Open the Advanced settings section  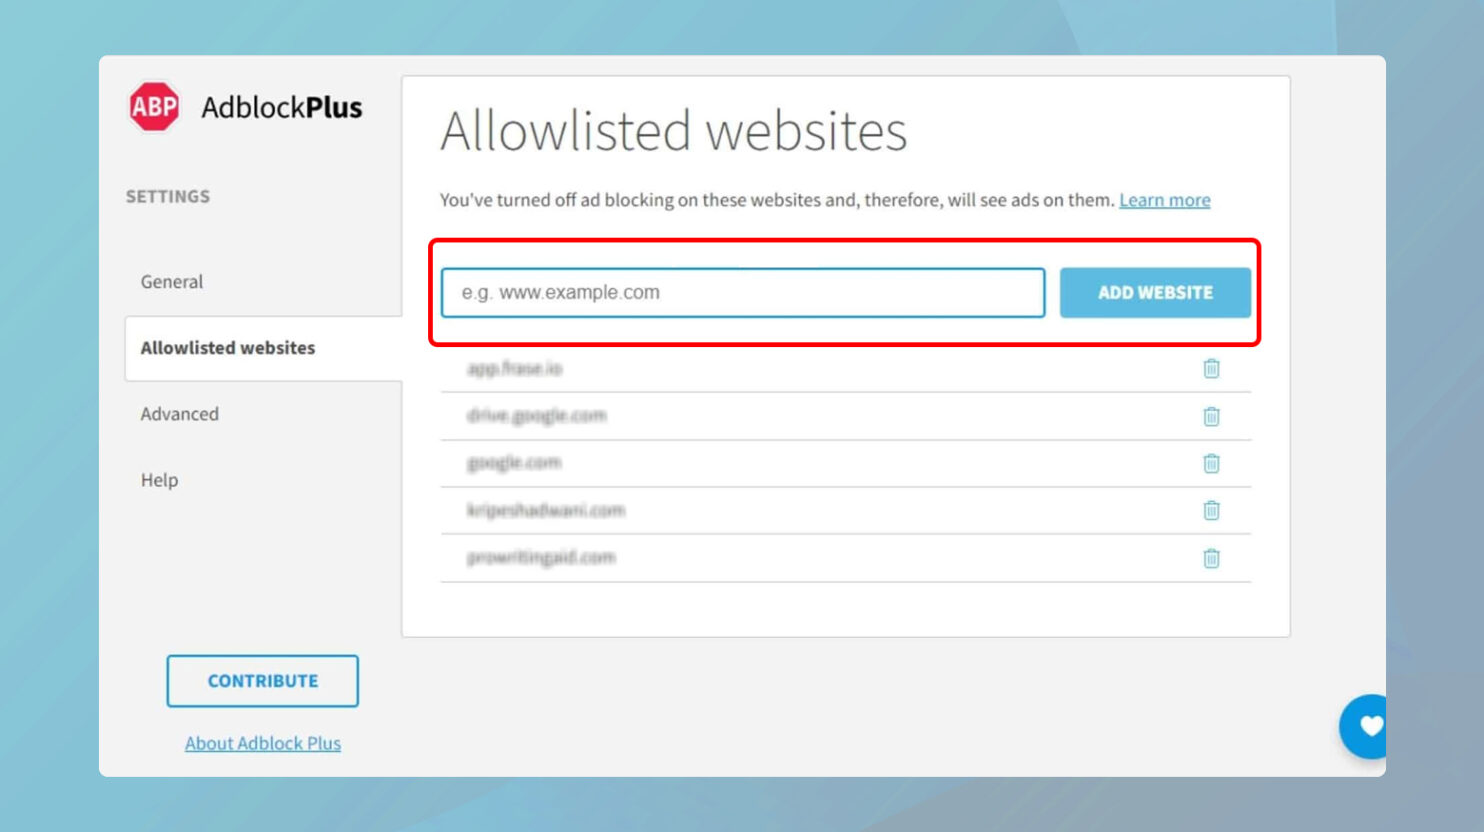tap(179, 413)
